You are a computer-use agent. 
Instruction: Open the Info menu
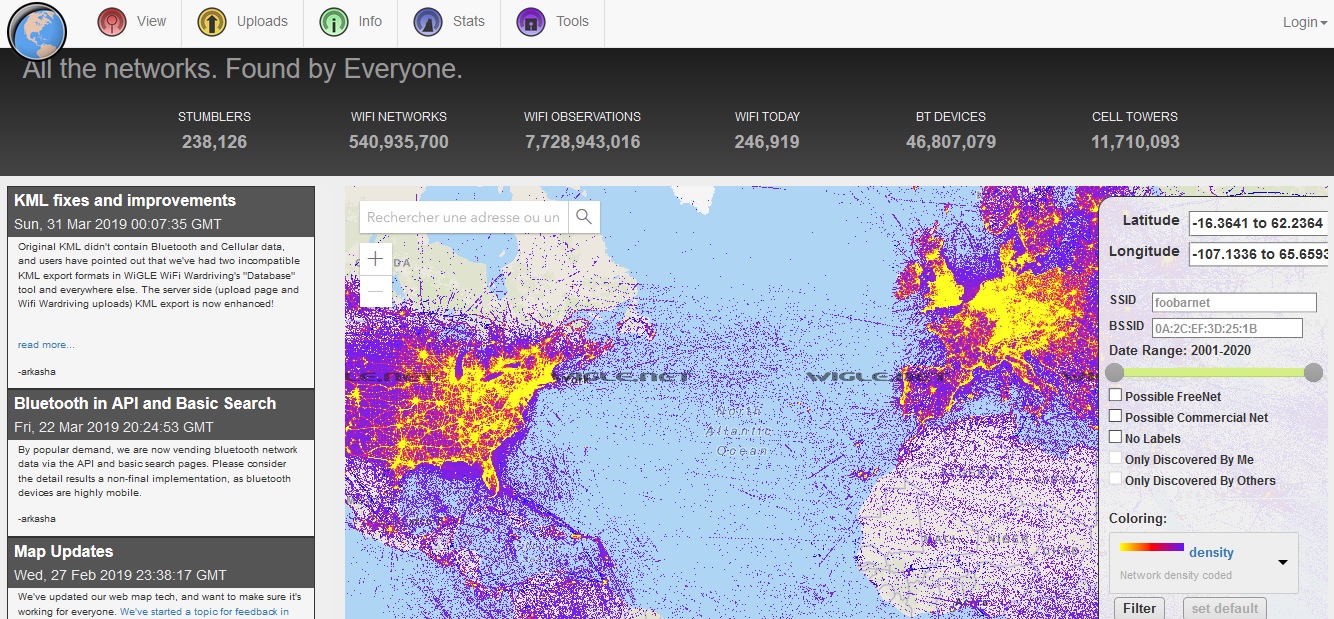pyautogui.click(x=350, y=22)
